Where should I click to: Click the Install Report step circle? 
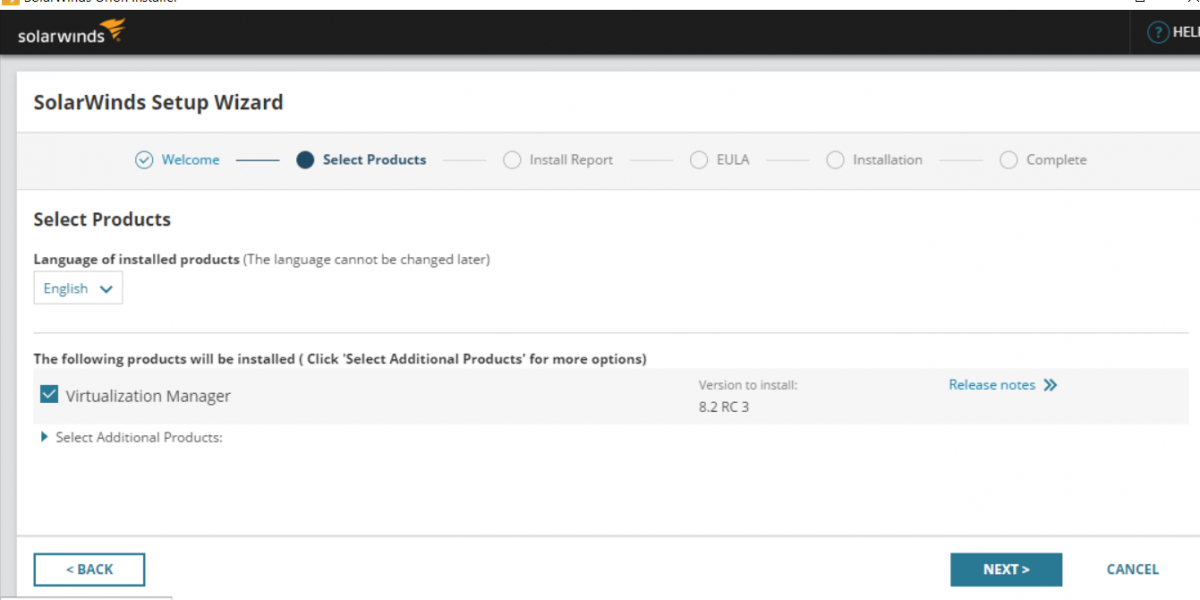[512, 160]
